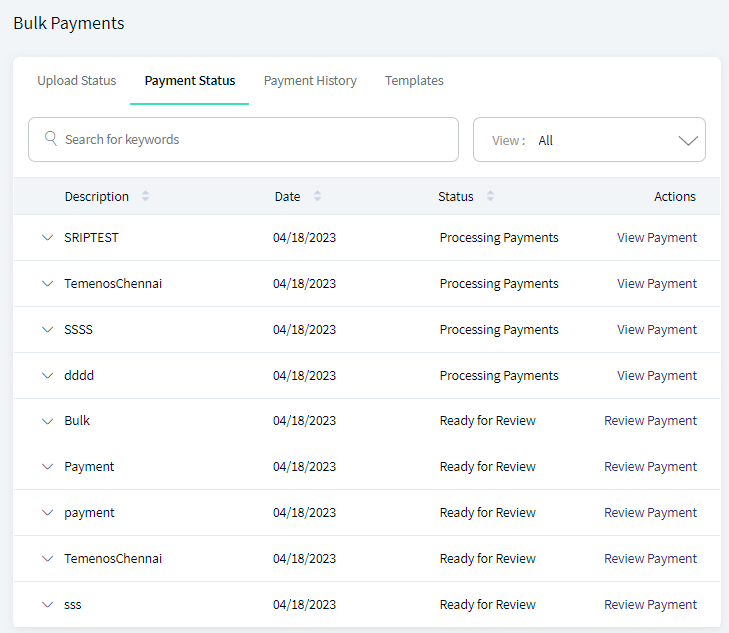729x633 pixels.
Task: Expand the SSSS row
Action: [x=47, y=330]
